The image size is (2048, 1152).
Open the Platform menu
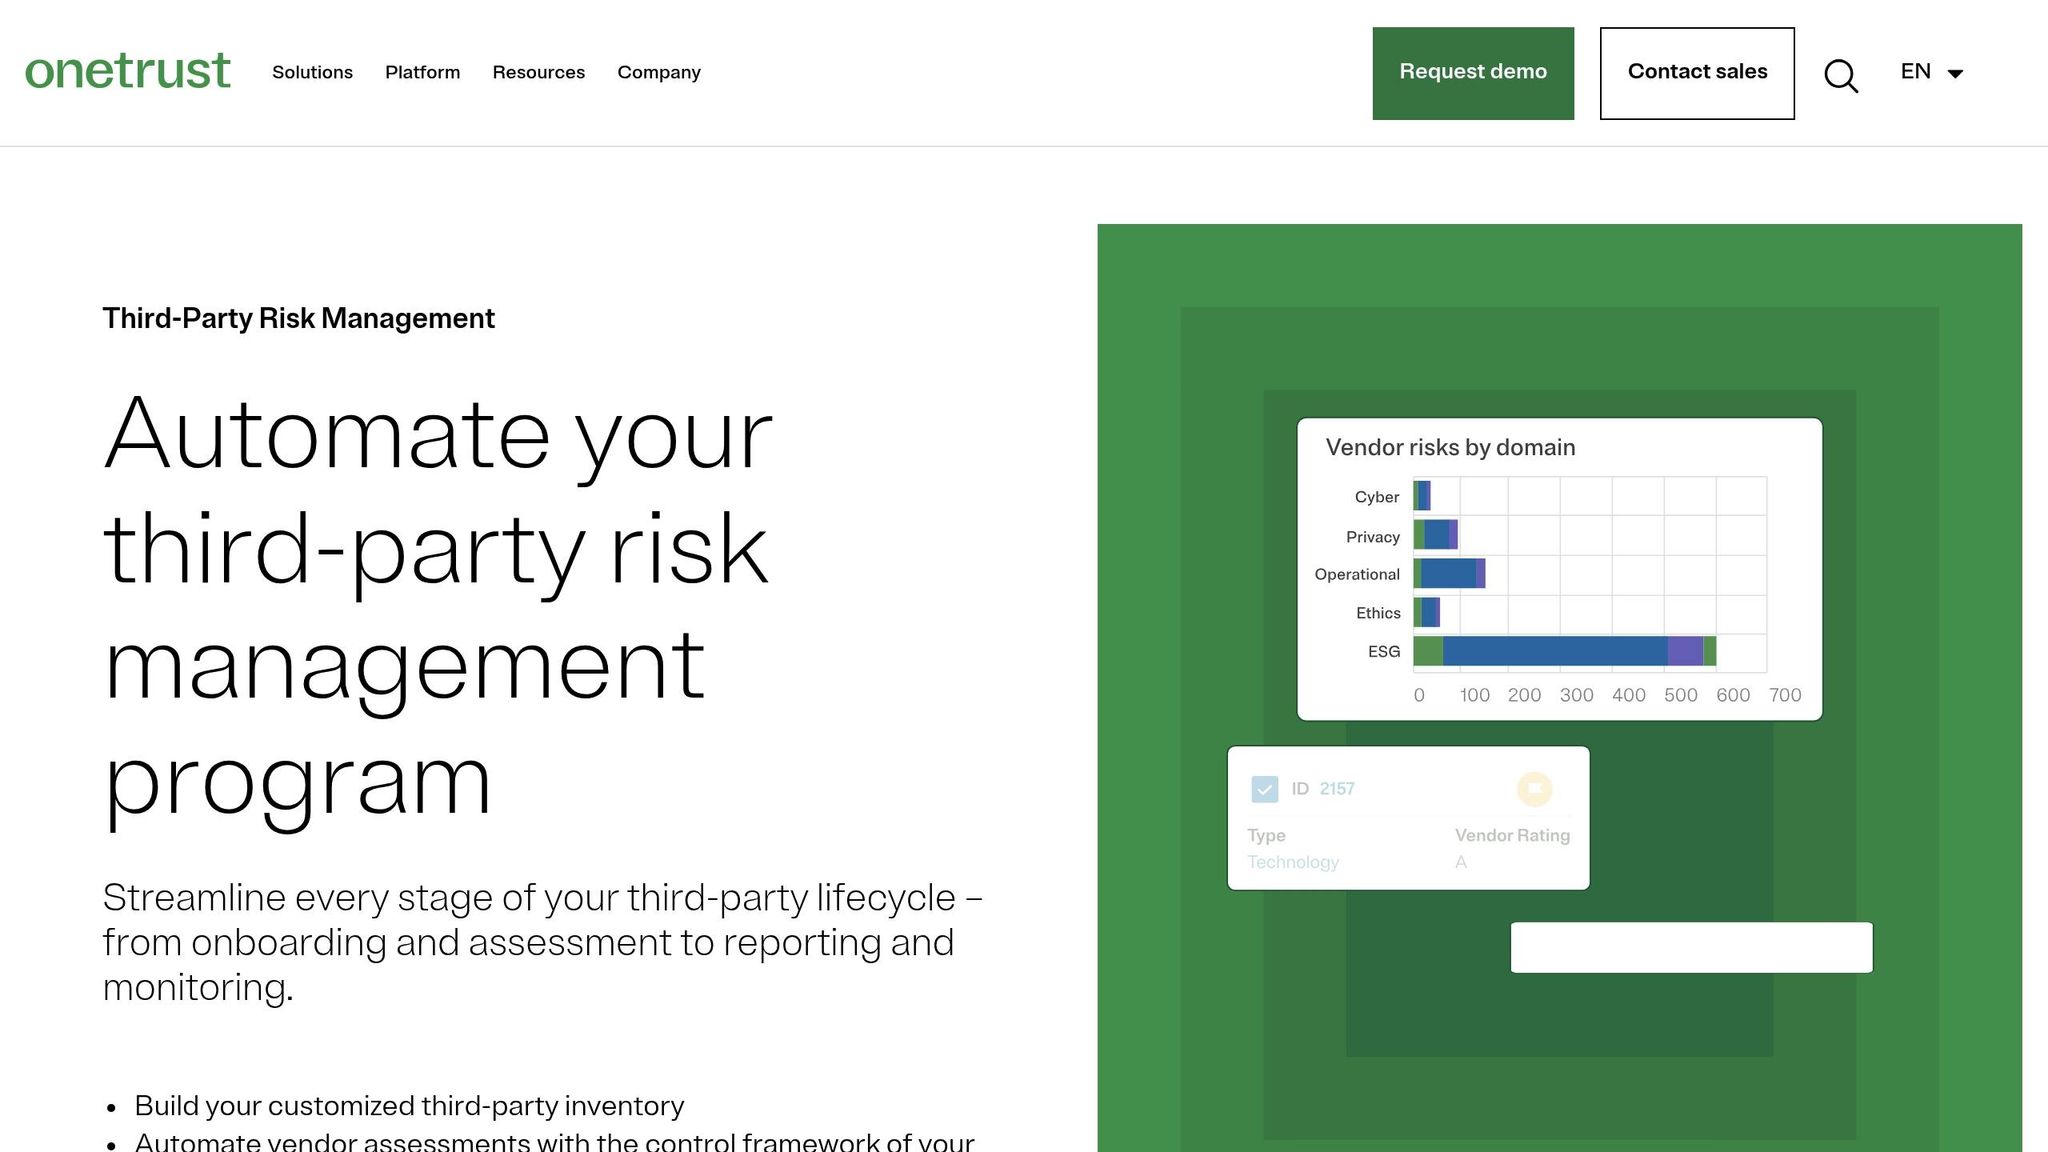coord(422,72)
